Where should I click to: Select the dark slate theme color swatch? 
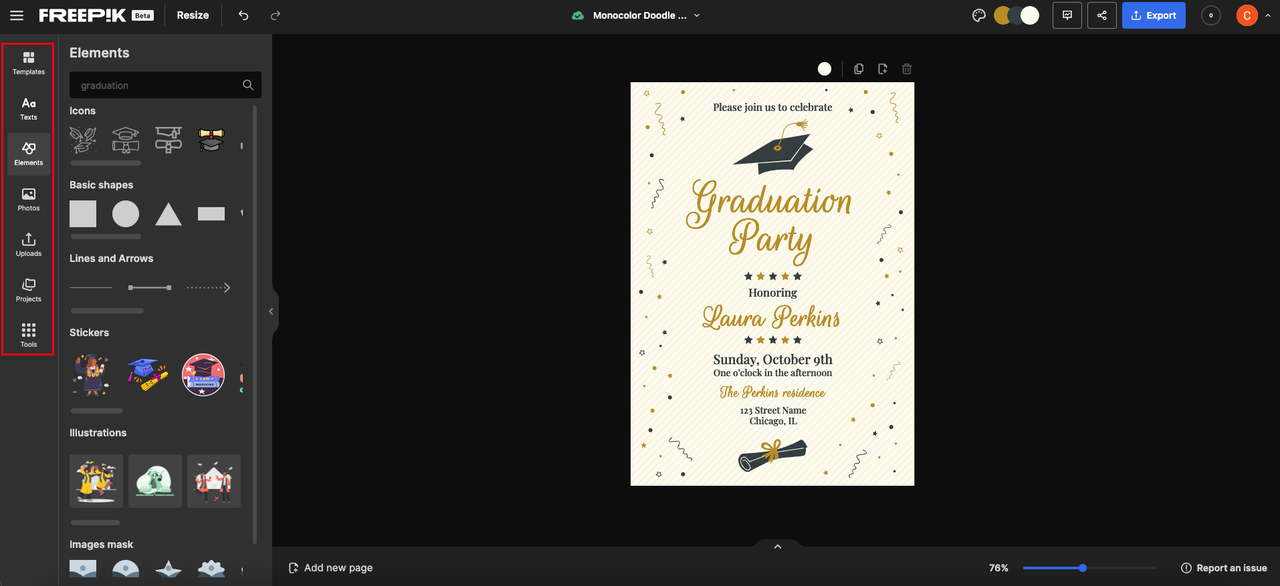click(1016, 15)
